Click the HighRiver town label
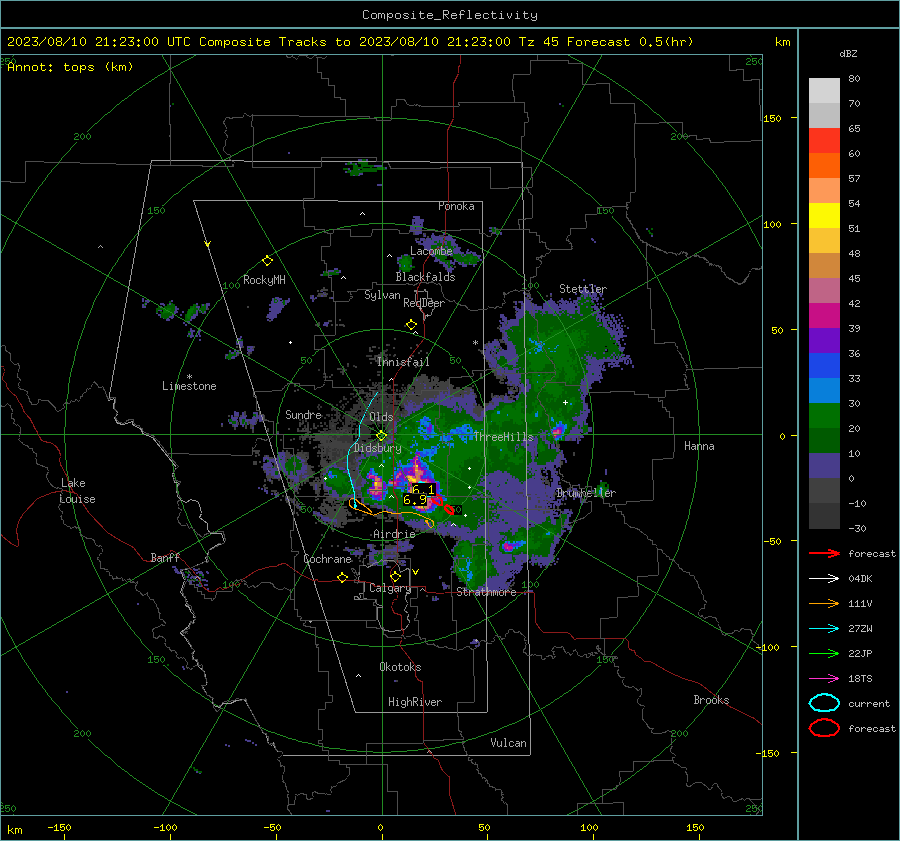This screenshot has width=900, height=841. click(x=415, y=702)
